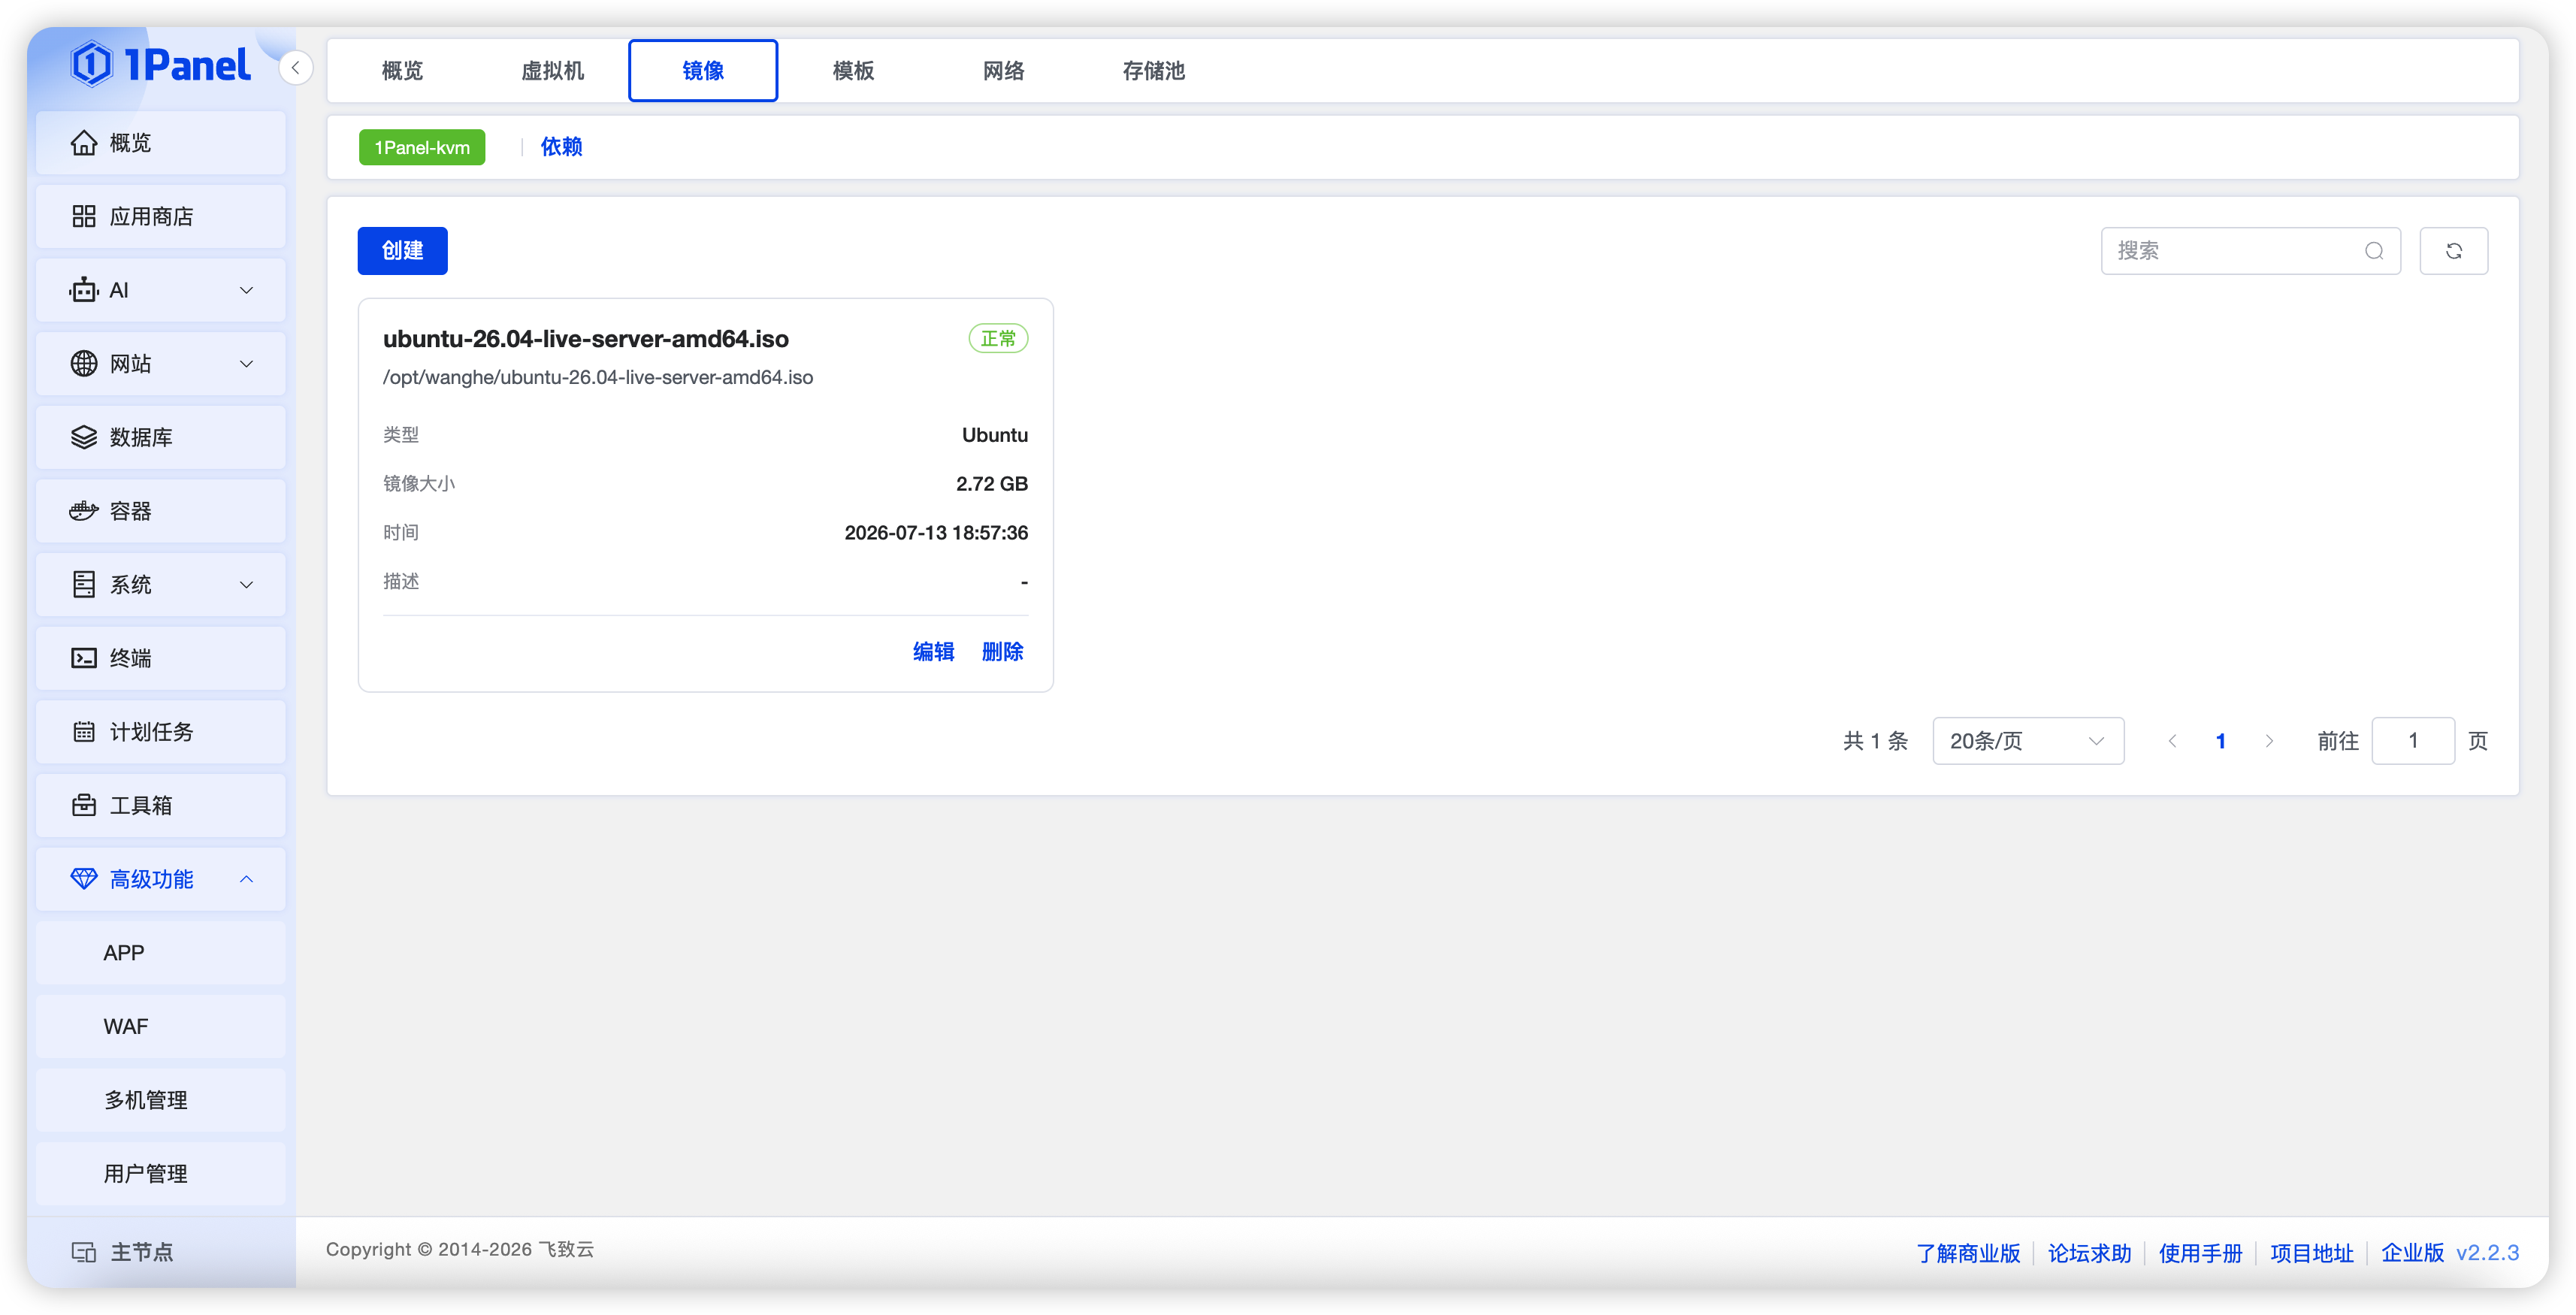Collapse the sidebar with the arrow button
The width and height of the screenshot is (2576, 1315).
(x=296, y=68)
